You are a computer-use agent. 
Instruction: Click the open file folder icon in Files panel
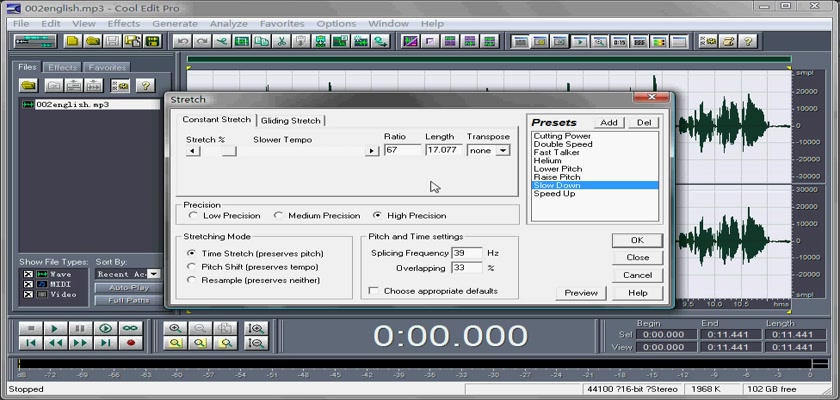click(28, 85)
